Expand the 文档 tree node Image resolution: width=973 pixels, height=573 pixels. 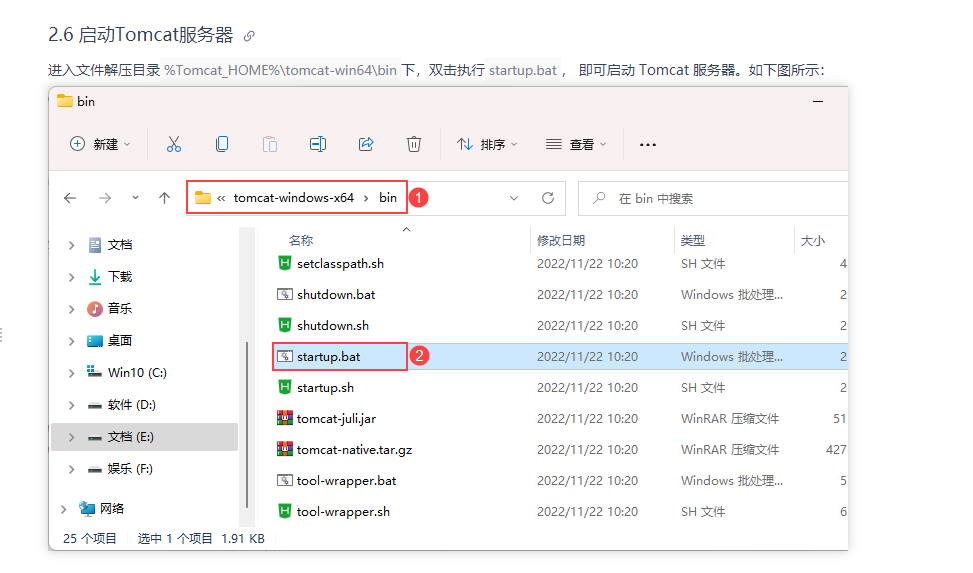(71, 245)
